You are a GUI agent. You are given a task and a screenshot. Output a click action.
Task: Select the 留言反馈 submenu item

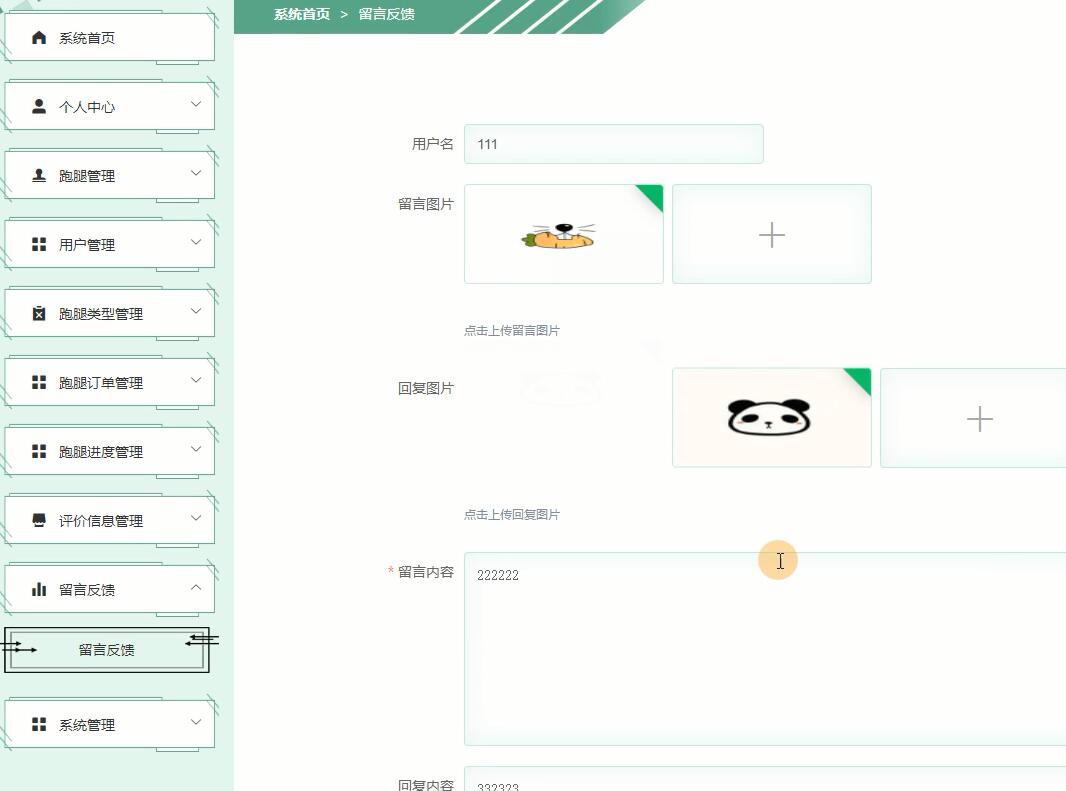click(106, 650)
